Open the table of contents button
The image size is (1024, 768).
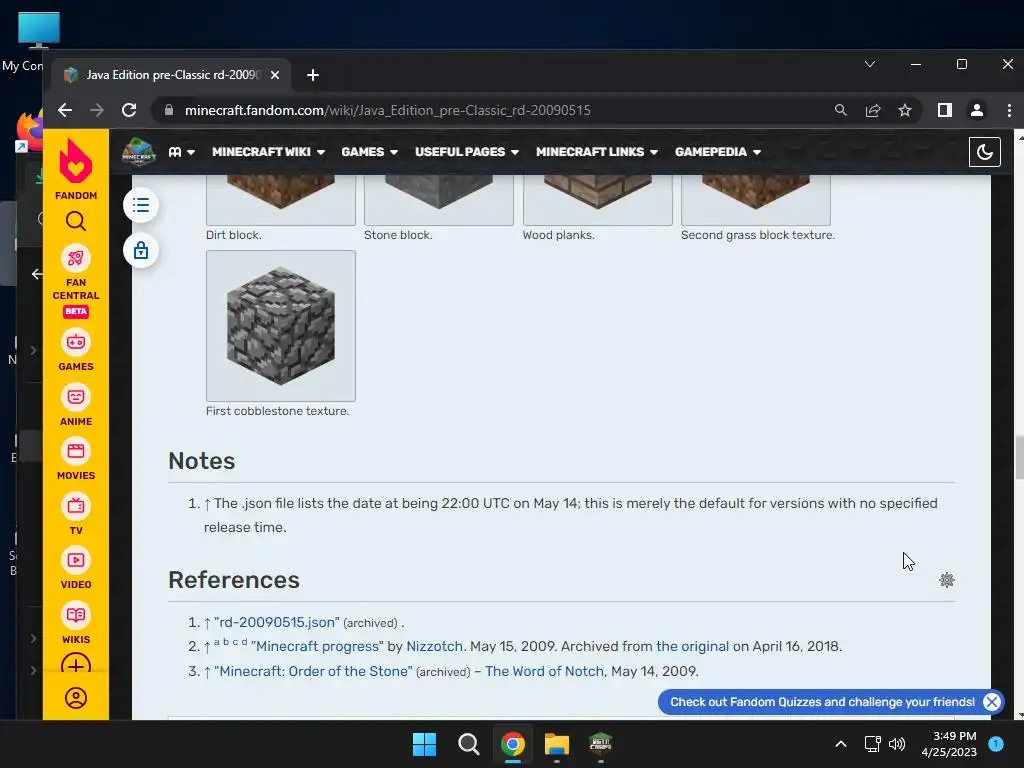tap(141, 205)
